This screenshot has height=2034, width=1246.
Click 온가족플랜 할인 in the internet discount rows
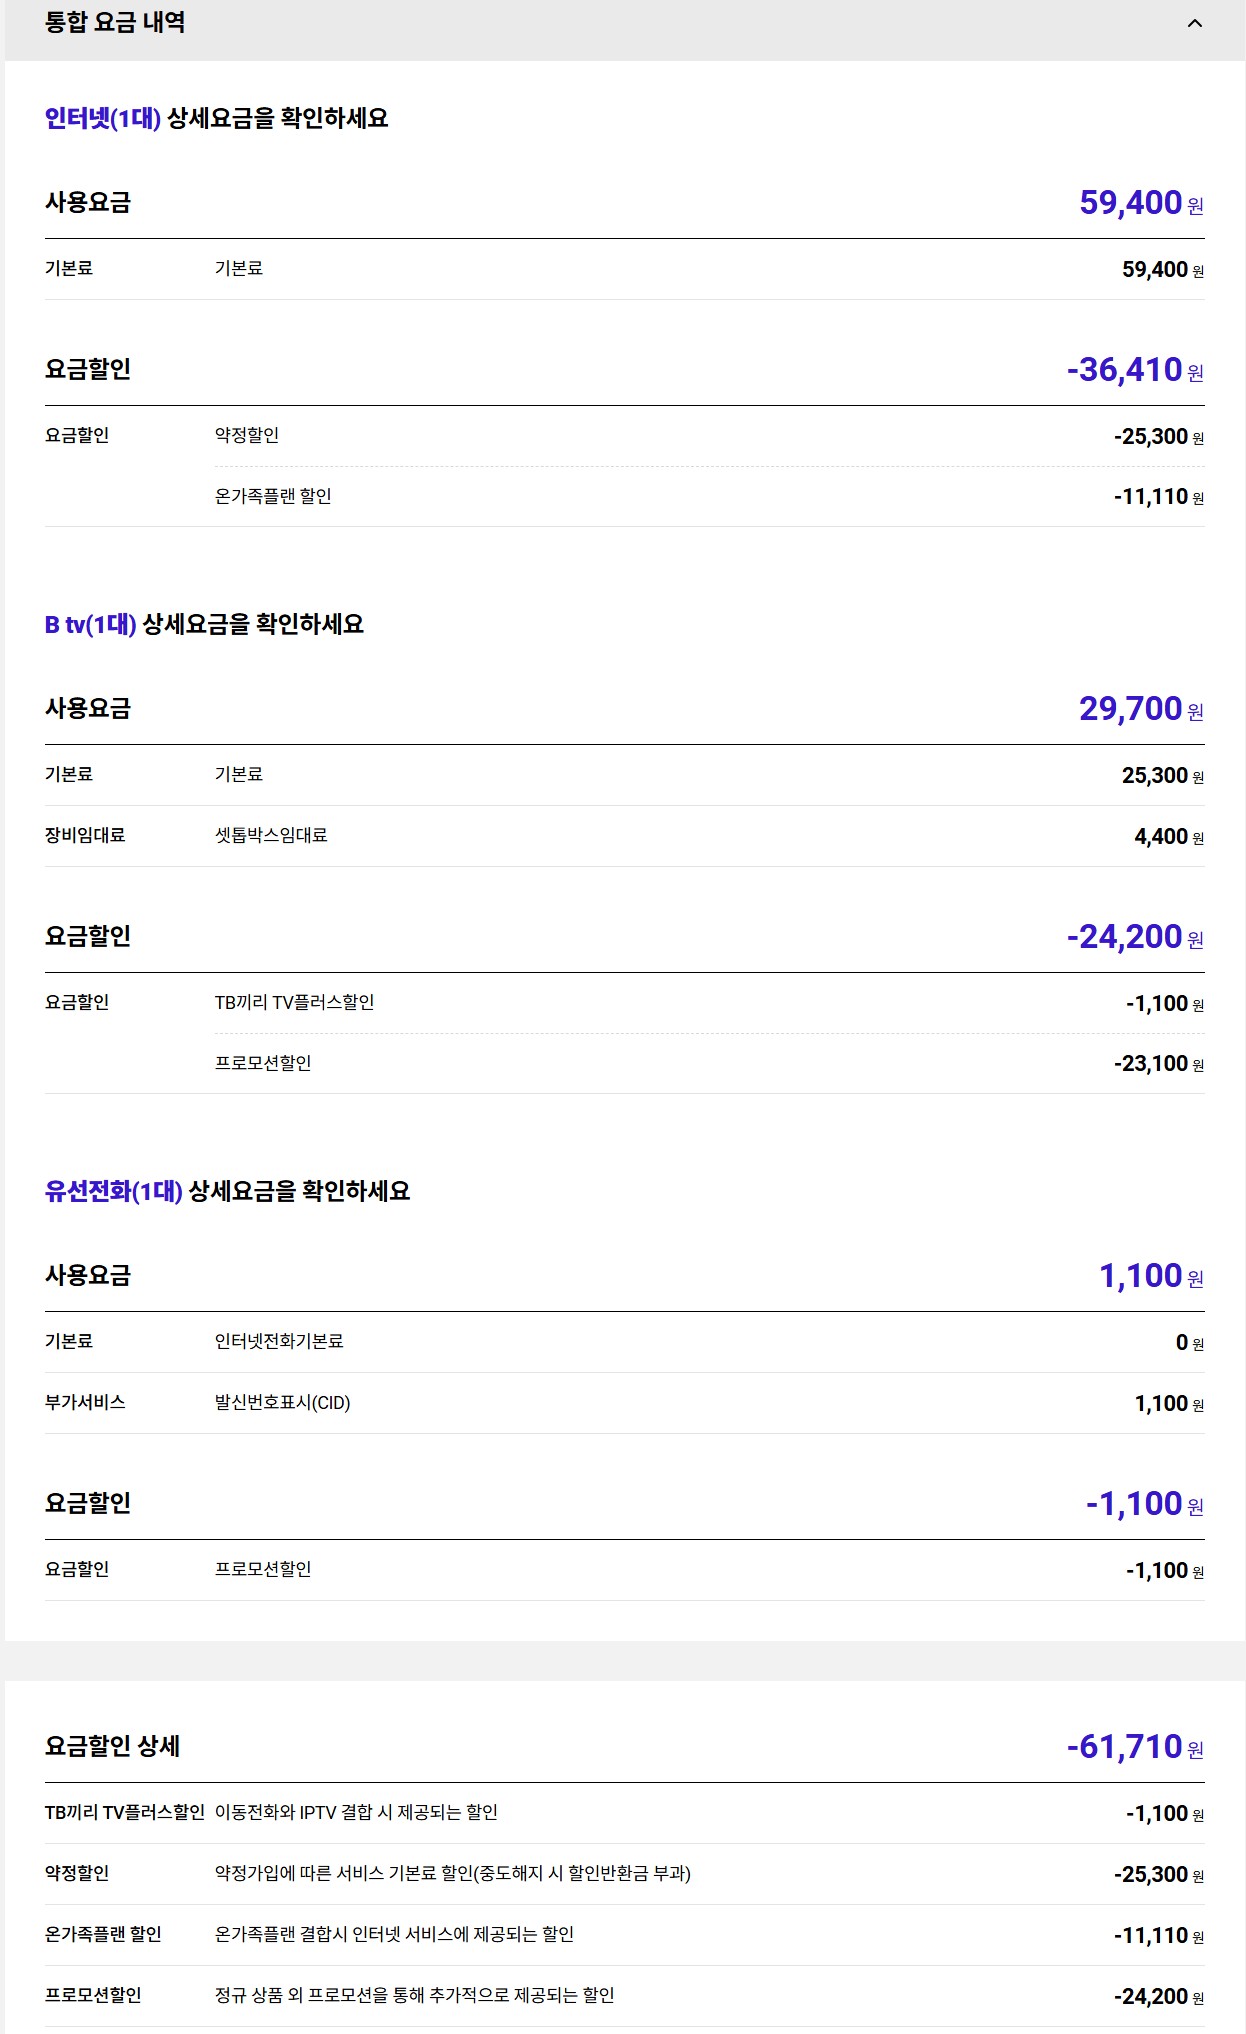pos(273,496)
